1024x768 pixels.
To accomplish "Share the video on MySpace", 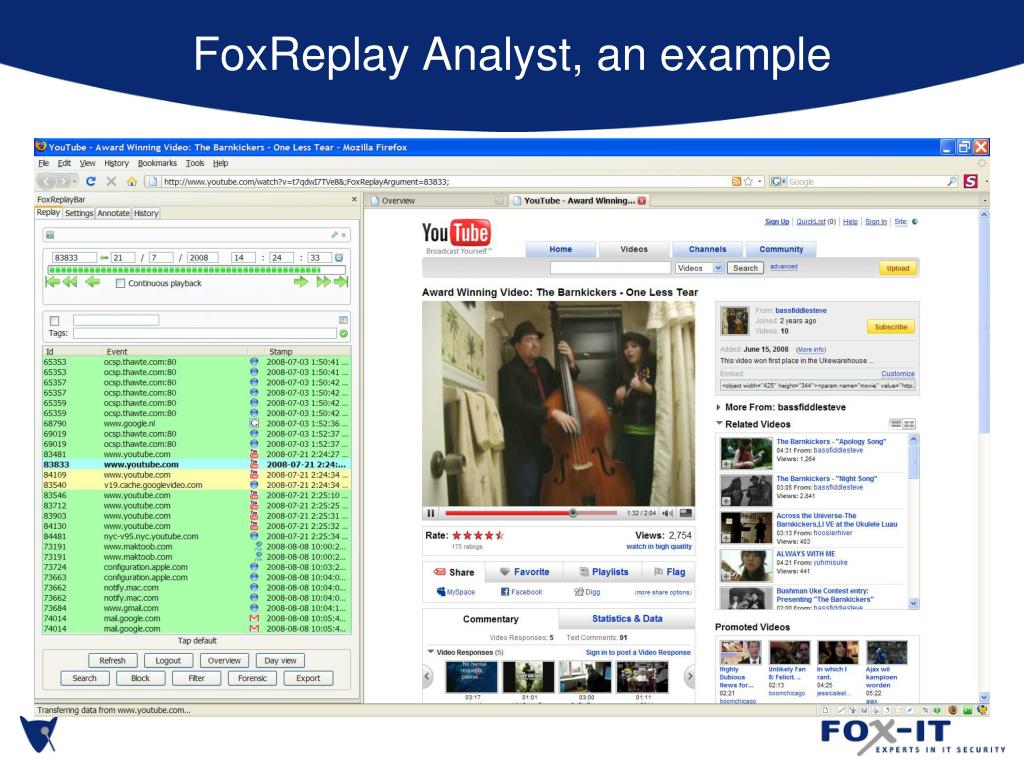I will point(456,592).
